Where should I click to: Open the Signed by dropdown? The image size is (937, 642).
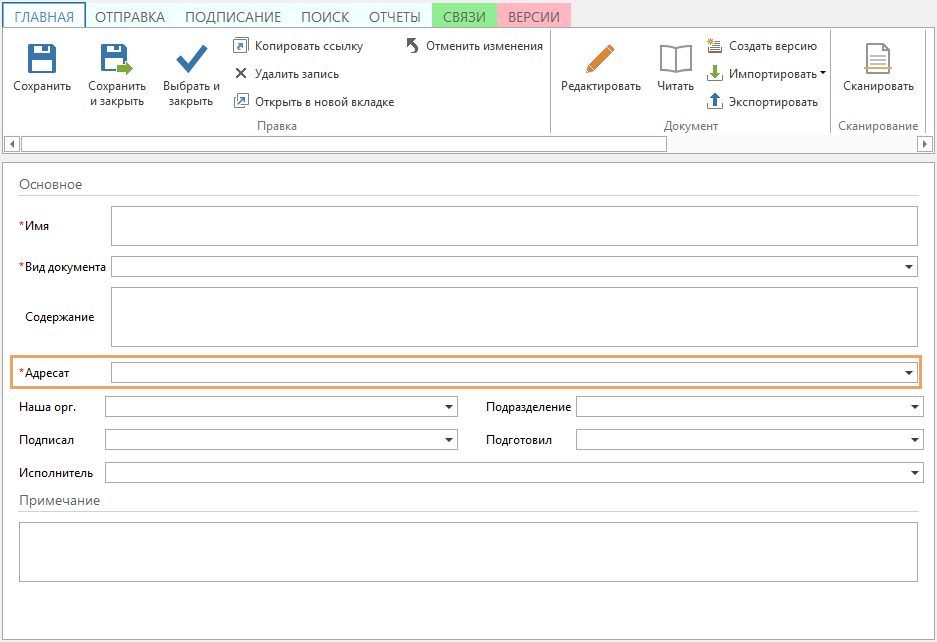449,440
